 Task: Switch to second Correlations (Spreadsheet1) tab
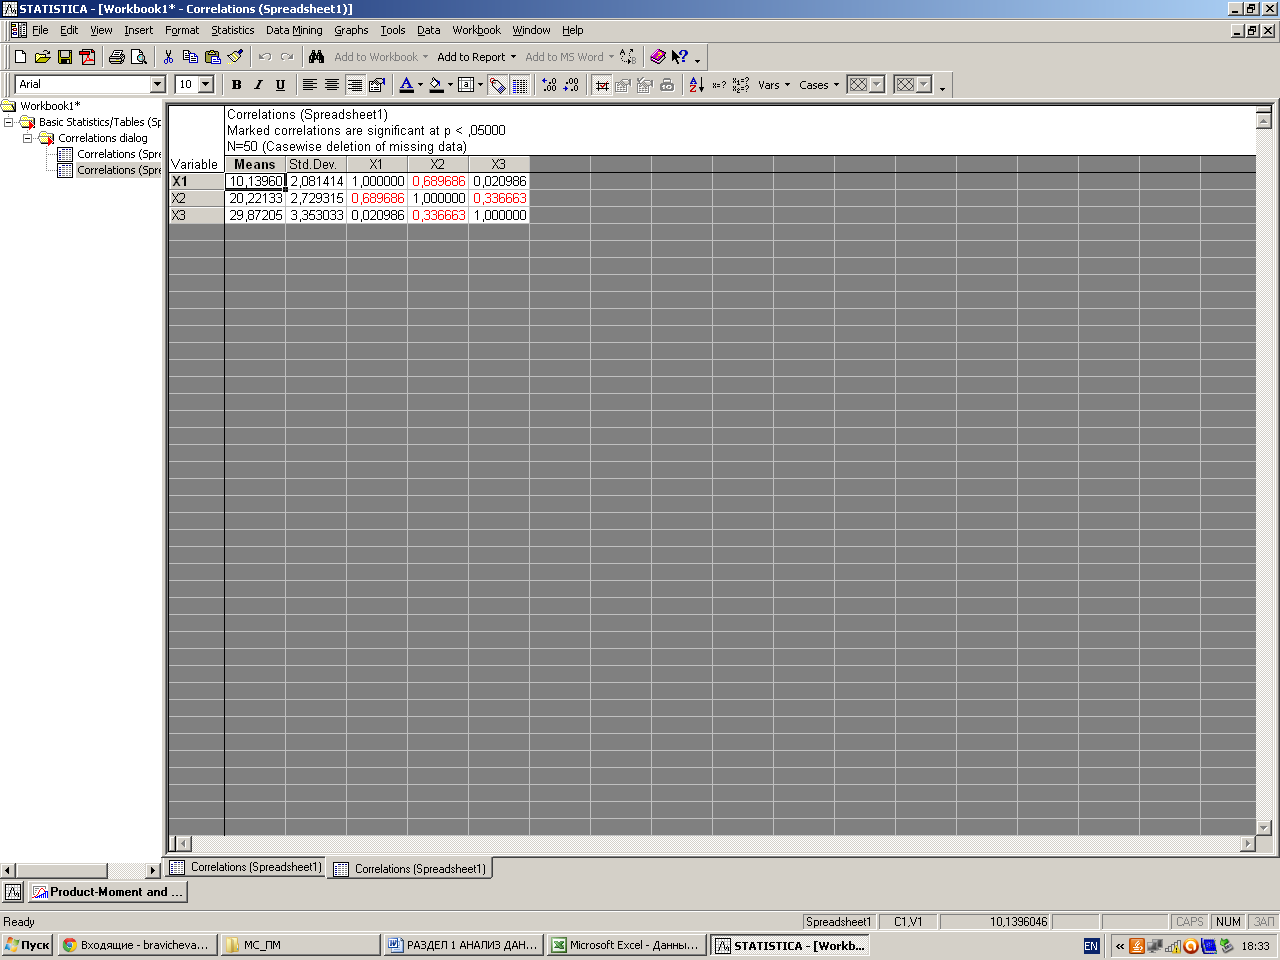[410, 869]
